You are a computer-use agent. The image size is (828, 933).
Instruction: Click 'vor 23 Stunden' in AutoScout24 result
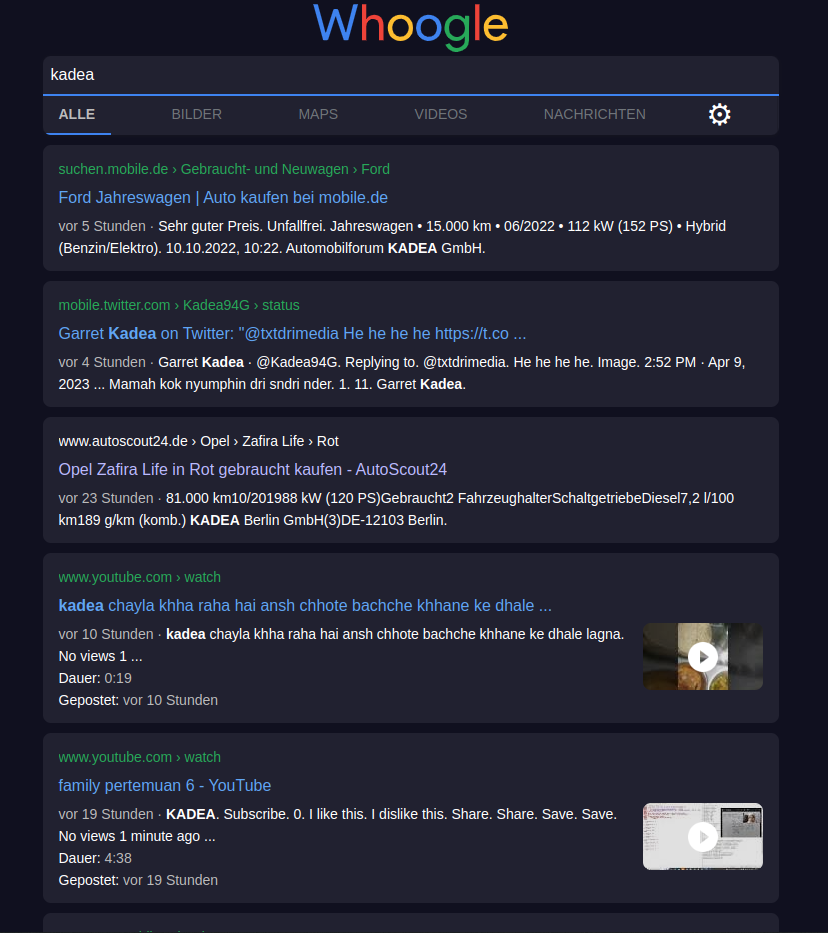coord(106,498)
